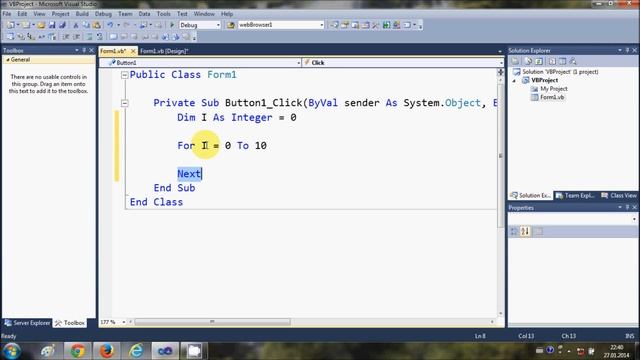Click the Open File folder icon
The height and width of the screenshot is (360, 640).
click(41, 25)
